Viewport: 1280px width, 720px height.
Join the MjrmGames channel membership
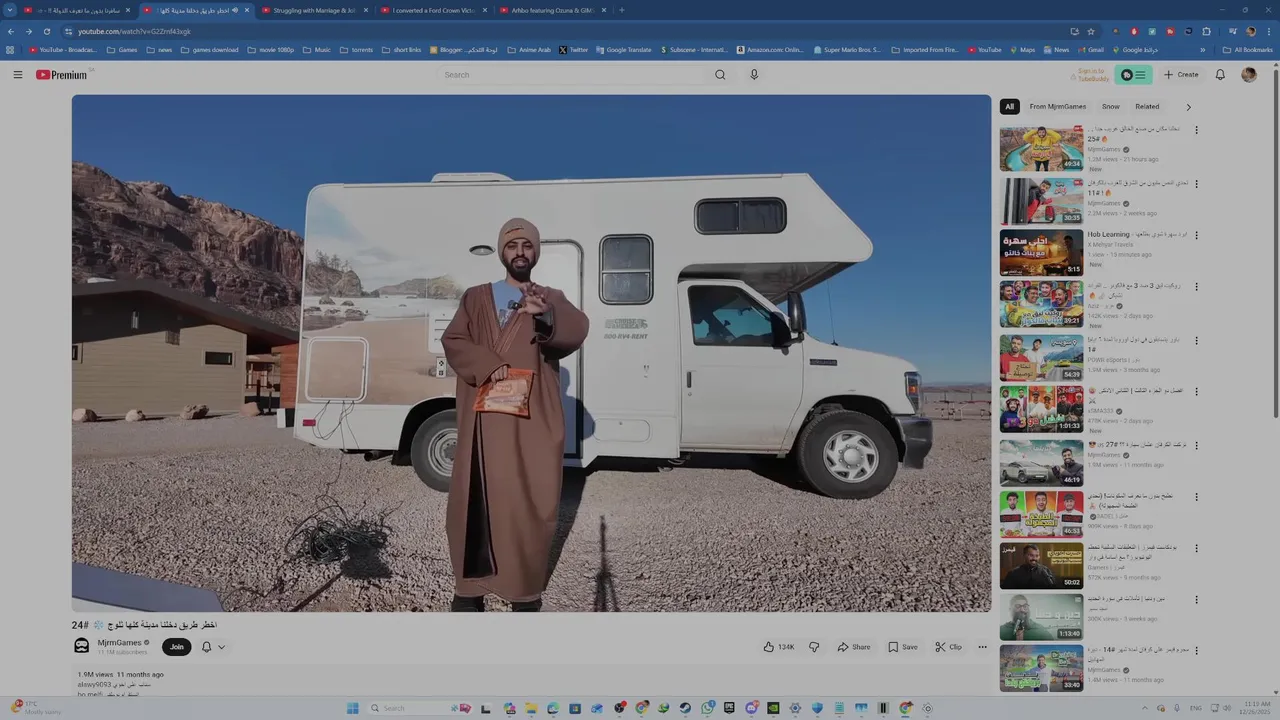177,647
